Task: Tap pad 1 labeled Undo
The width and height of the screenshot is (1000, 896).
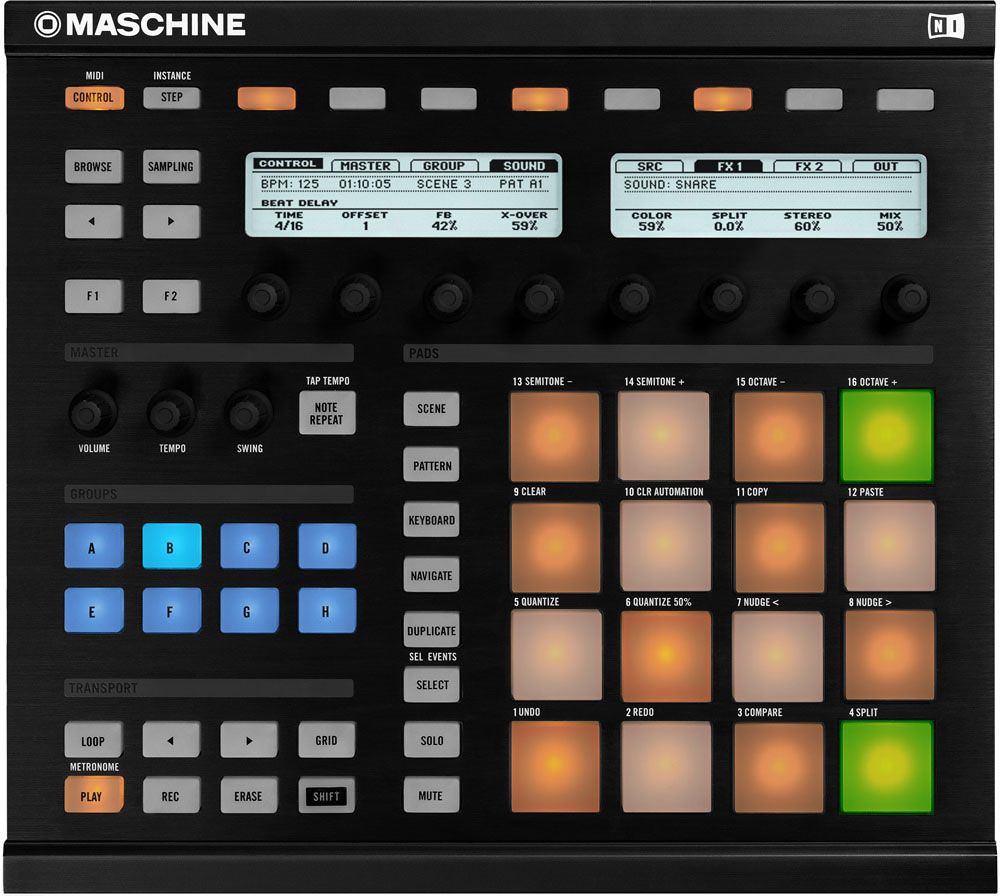Action: pyautogui.click(x=555, y=766)
